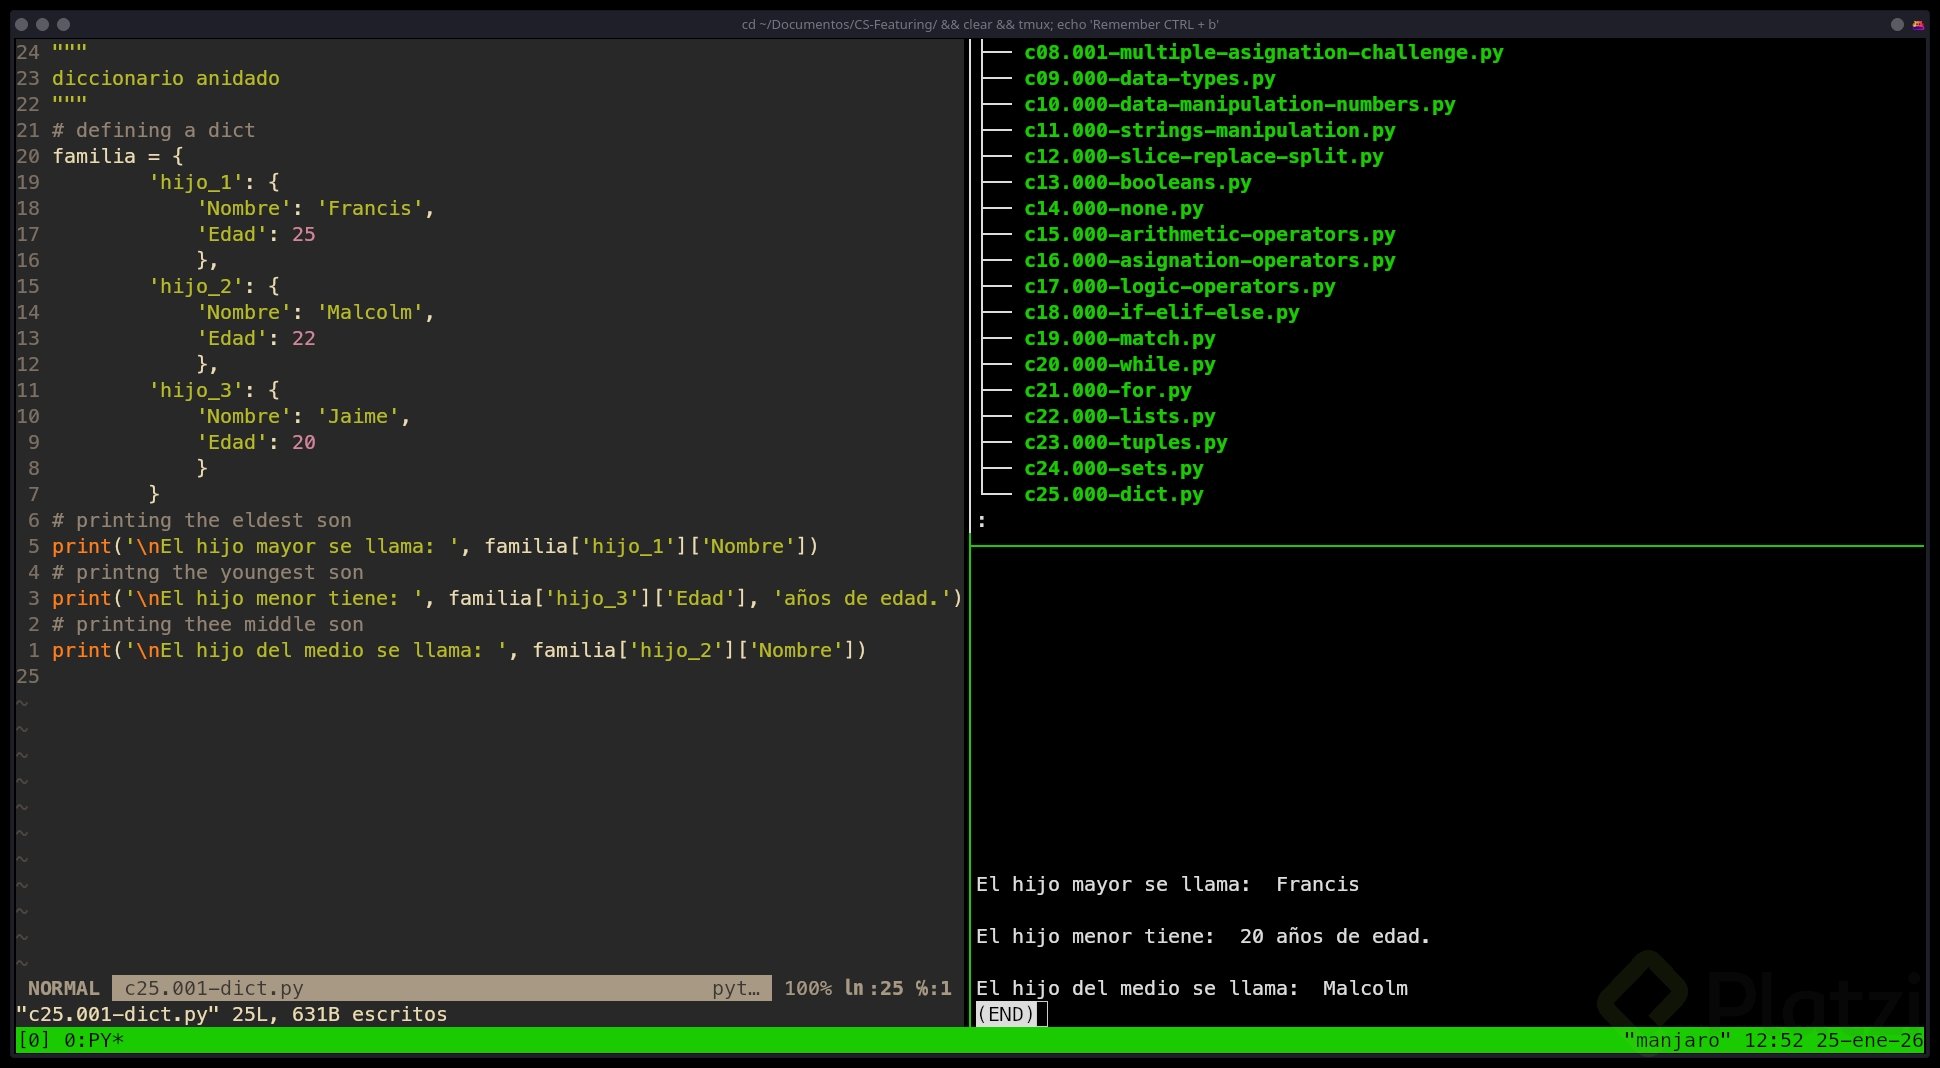Click the print line for 'El hijo menor'
Image resolution: width=1940 pixels, height=1068 pixels.
[x=508, y=598]
